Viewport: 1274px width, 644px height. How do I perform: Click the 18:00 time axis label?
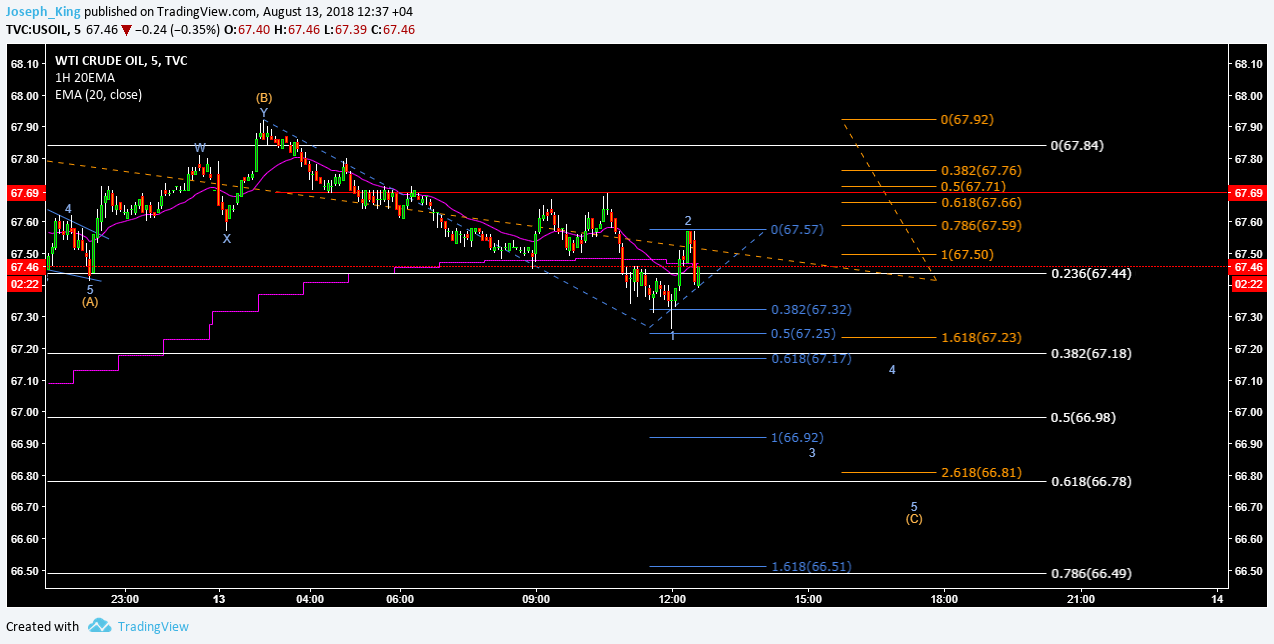(944, 599)
